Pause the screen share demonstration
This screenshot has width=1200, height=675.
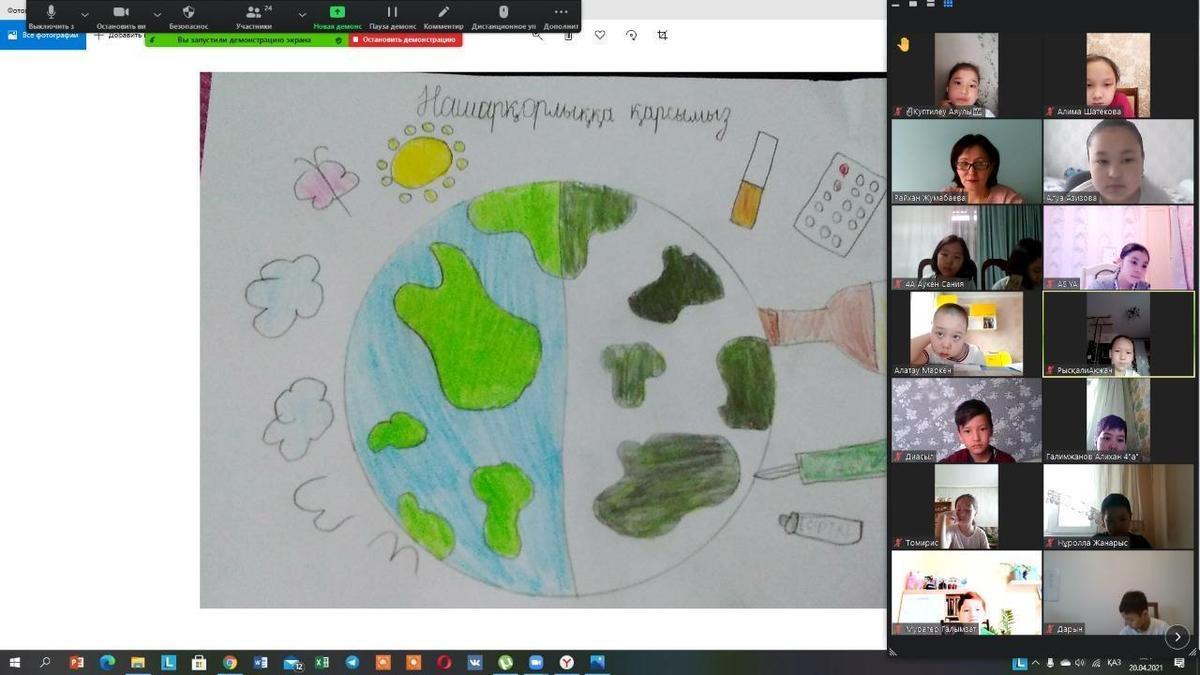(x=392, y=13)
